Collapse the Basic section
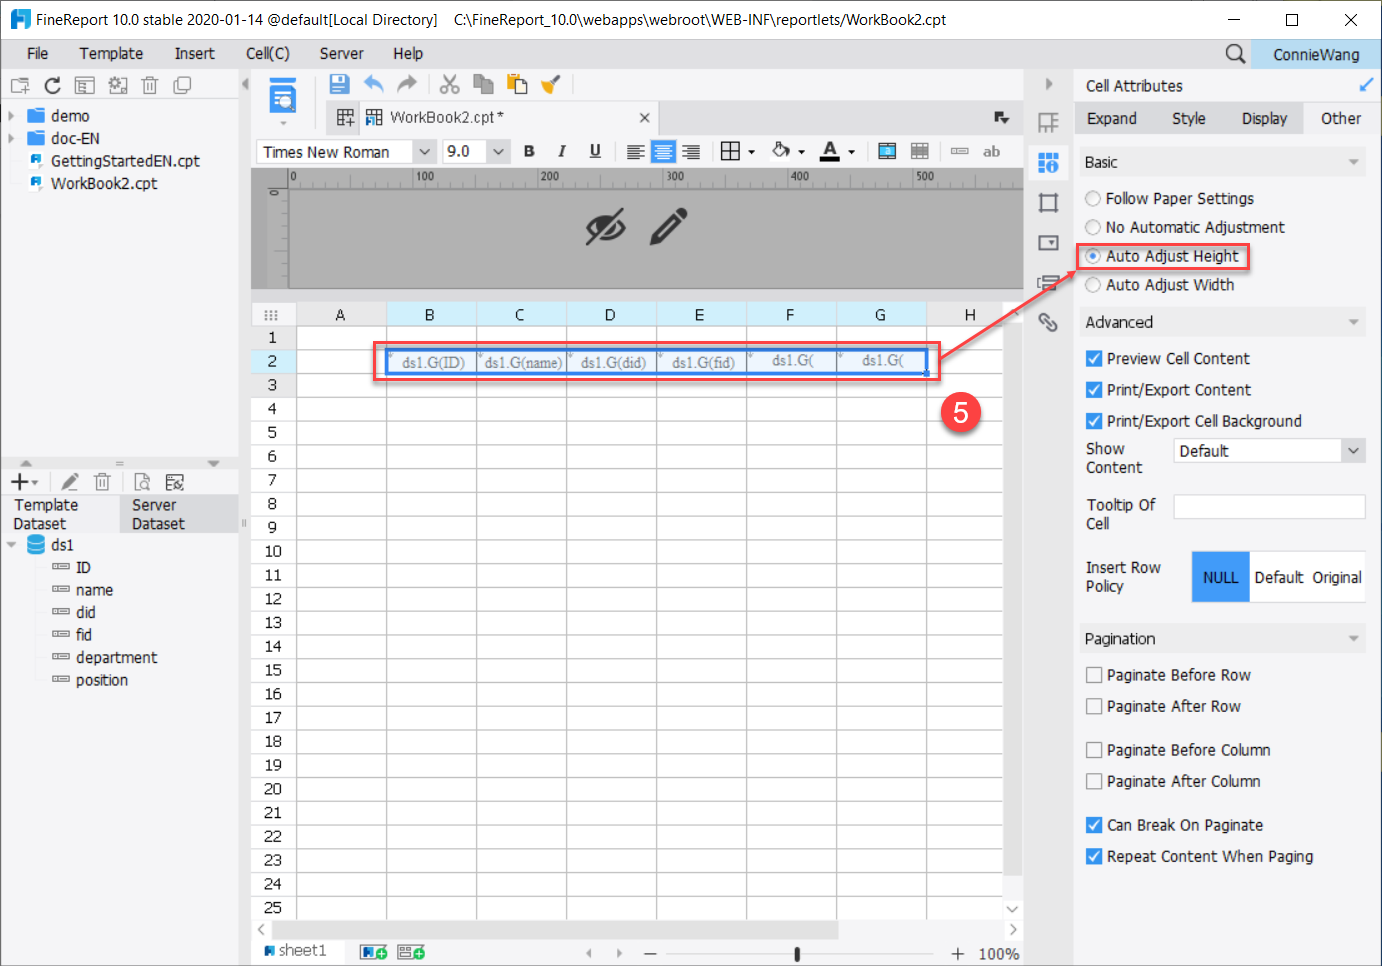Screen dimensions: 1382x966 tap(1354, 162)
